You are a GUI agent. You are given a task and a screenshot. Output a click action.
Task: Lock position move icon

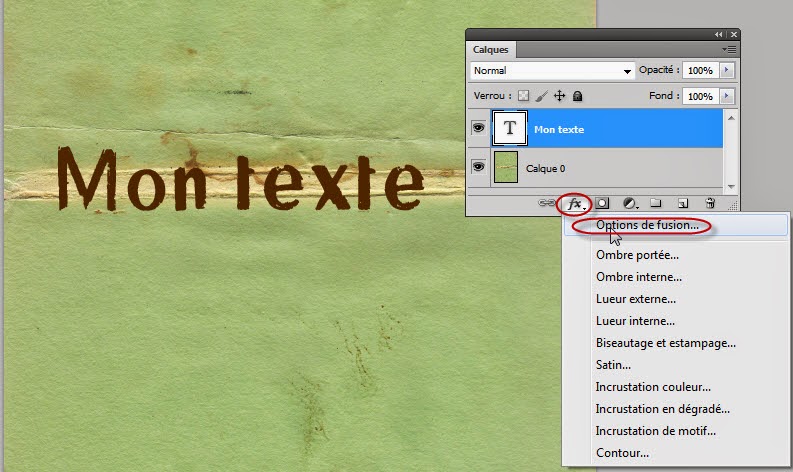(559, 96)
